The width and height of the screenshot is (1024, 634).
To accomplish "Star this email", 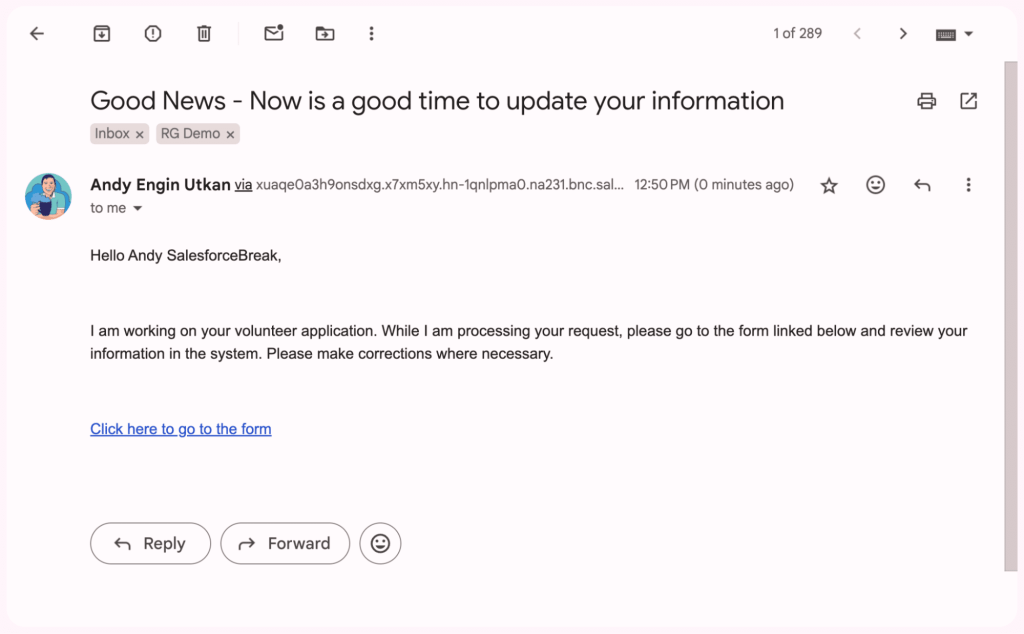I will click(828, 185).
